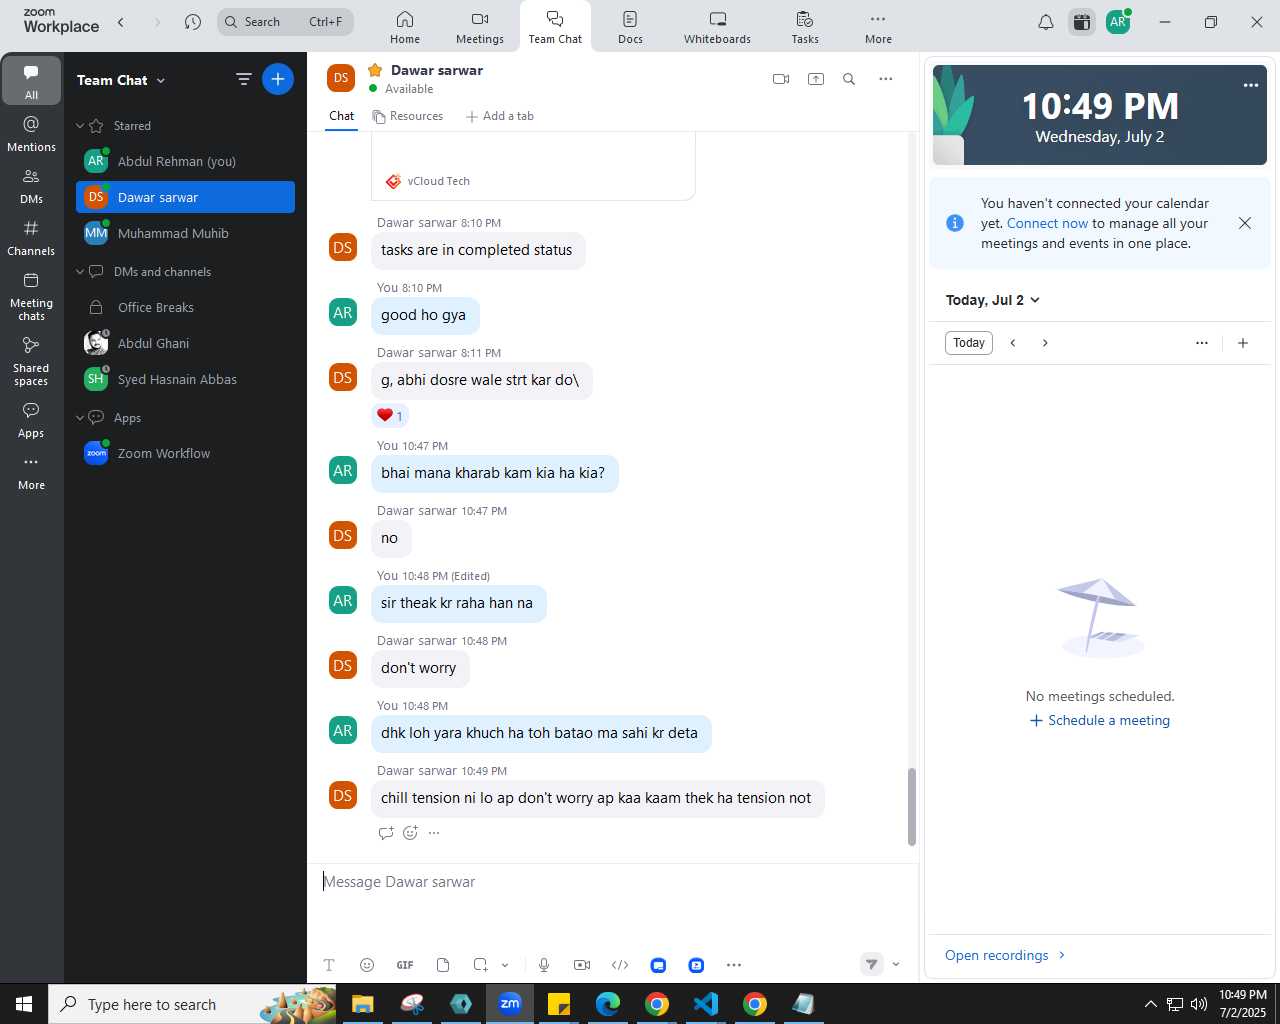1280x1024 pixels.
Task: Switch to the Tasks tab
Action: click(805, 27)
